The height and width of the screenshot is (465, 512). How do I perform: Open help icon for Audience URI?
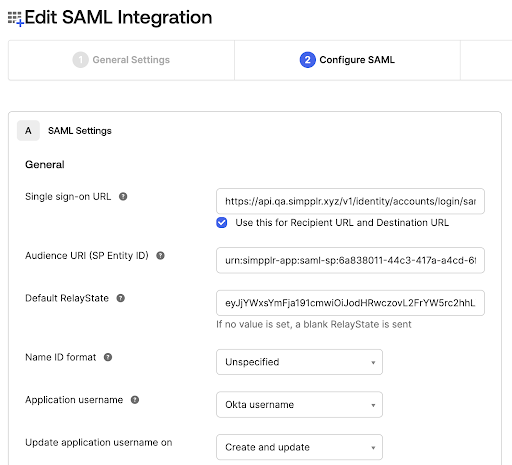160,256
